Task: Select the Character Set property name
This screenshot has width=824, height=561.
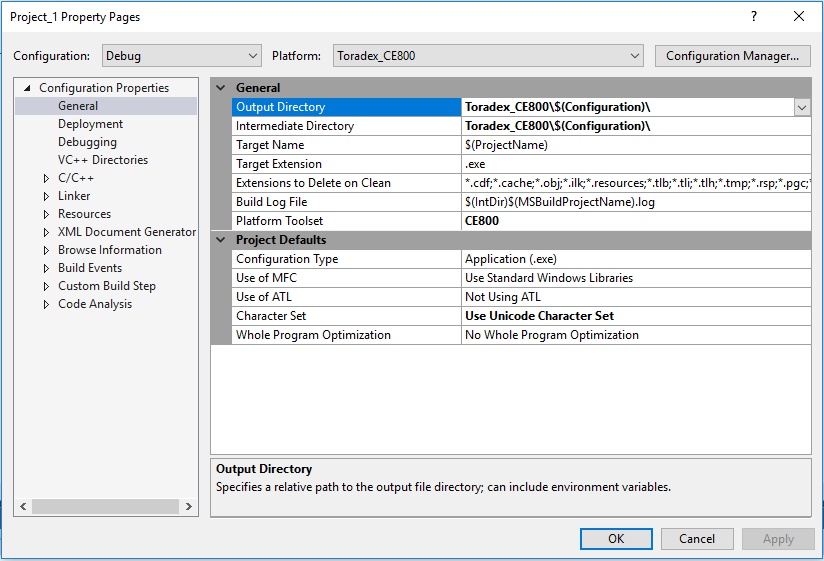Action: coord(271,316)
